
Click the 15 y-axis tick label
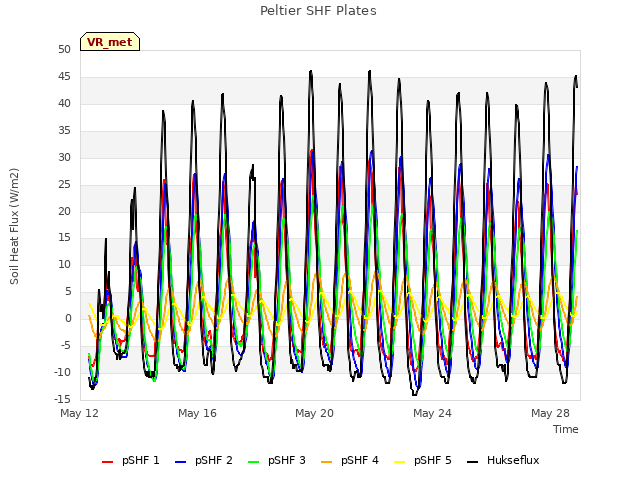64,238
